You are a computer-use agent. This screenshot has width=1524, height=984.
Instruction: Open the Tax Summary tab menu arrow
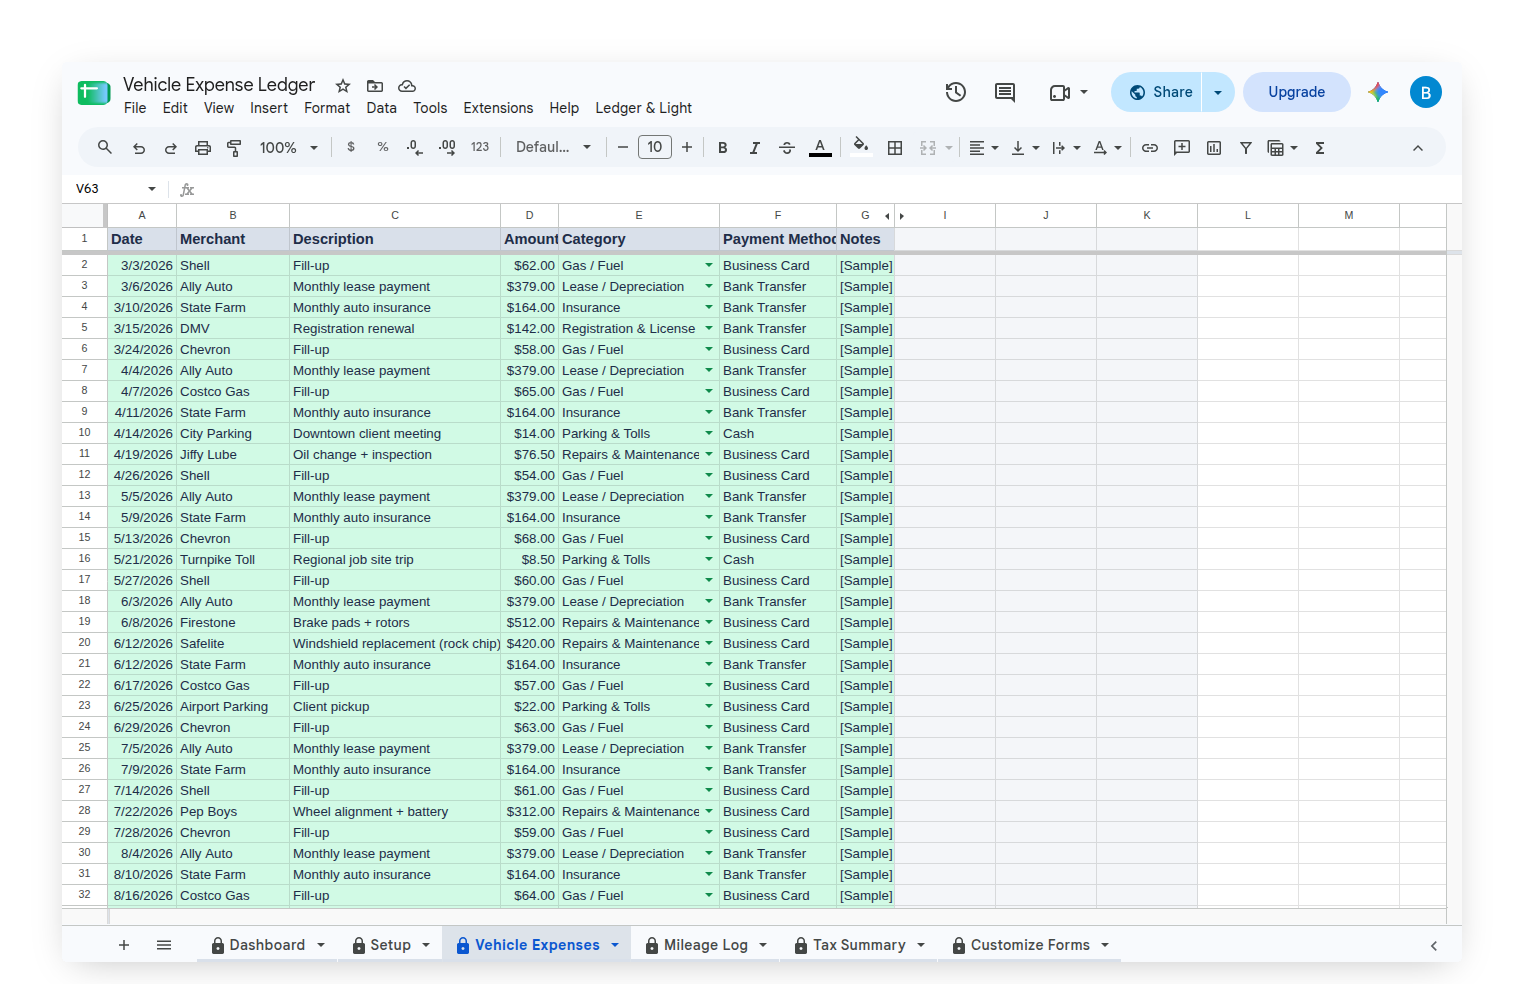(x=921, y=945)
